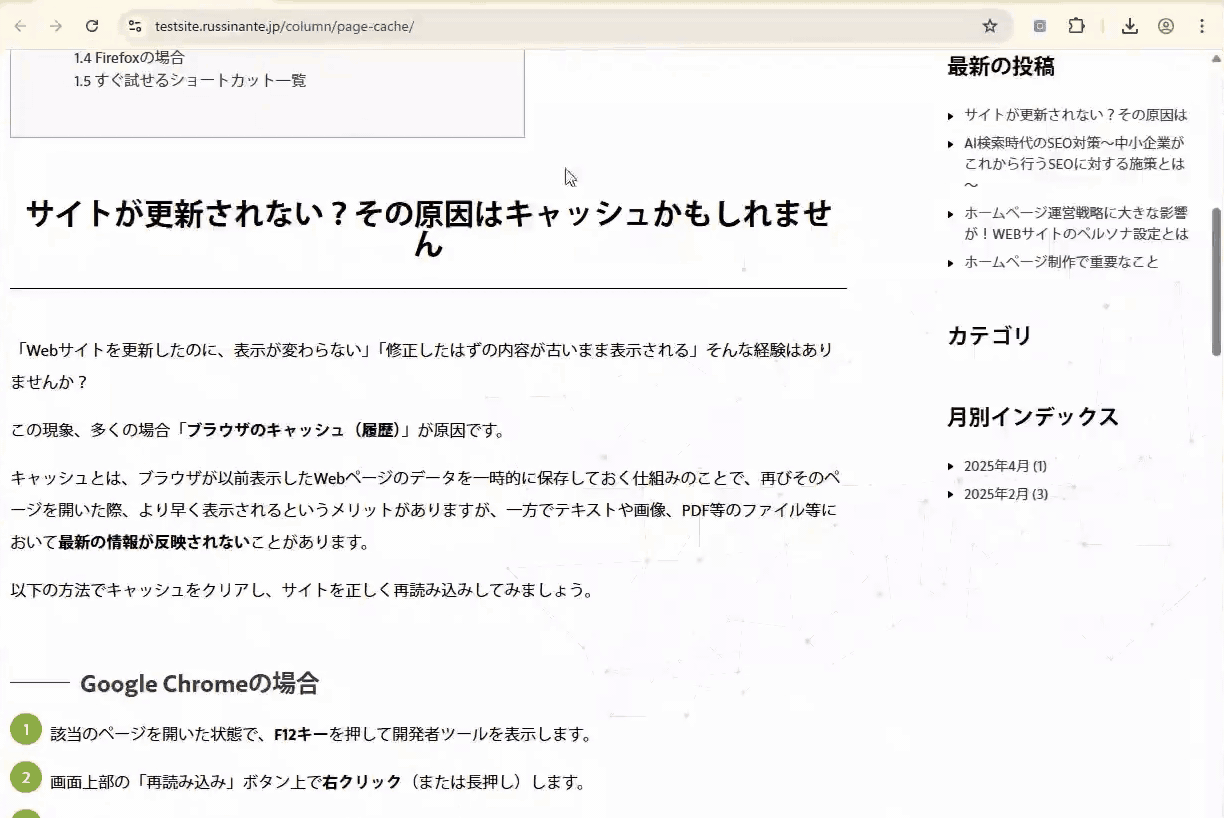This screenshot has width=1224, height=818.
Task: Open the 2025年2月 (3) monthly archive
Action: tap(1005, 494)
